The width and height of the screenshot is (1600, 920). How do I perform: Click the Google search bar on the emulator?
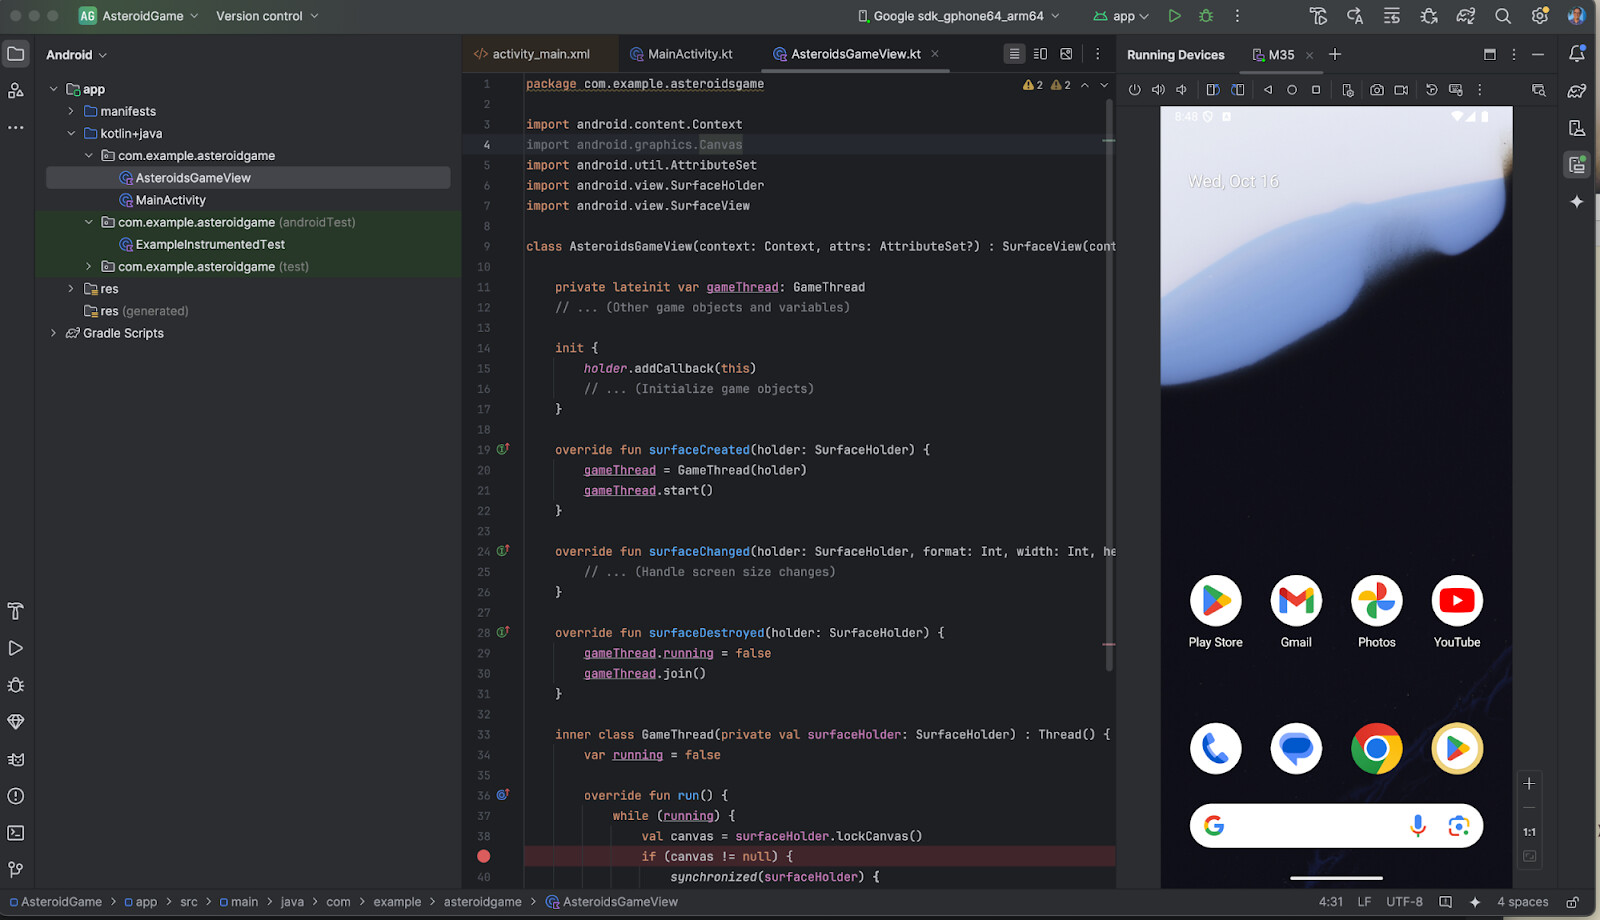(1310, 826)
